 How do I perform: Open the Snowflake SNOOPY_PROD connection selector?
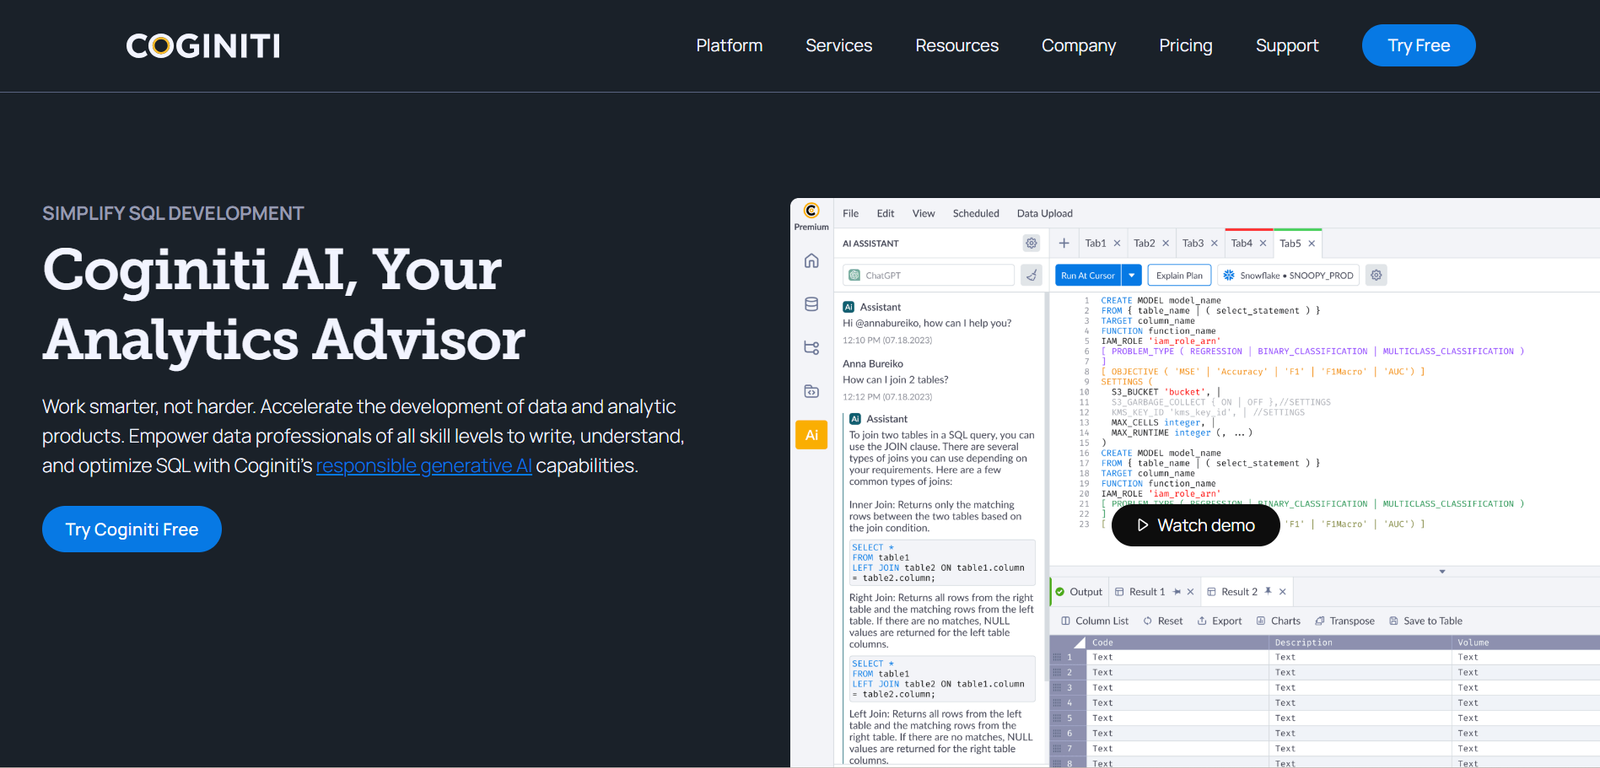pyautogui.click(x=1288, y=275)
